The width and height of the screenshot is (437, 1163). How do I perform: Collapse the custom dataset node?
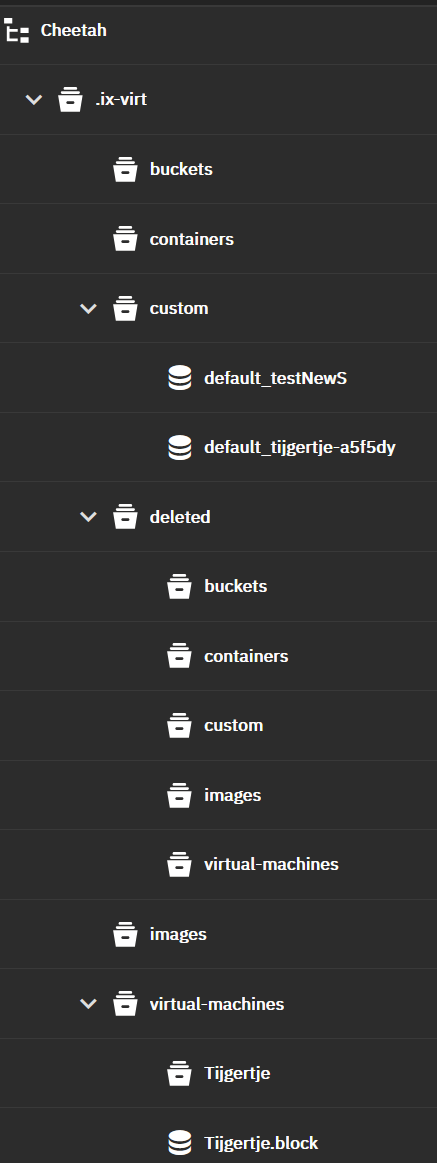pos(88,308)
